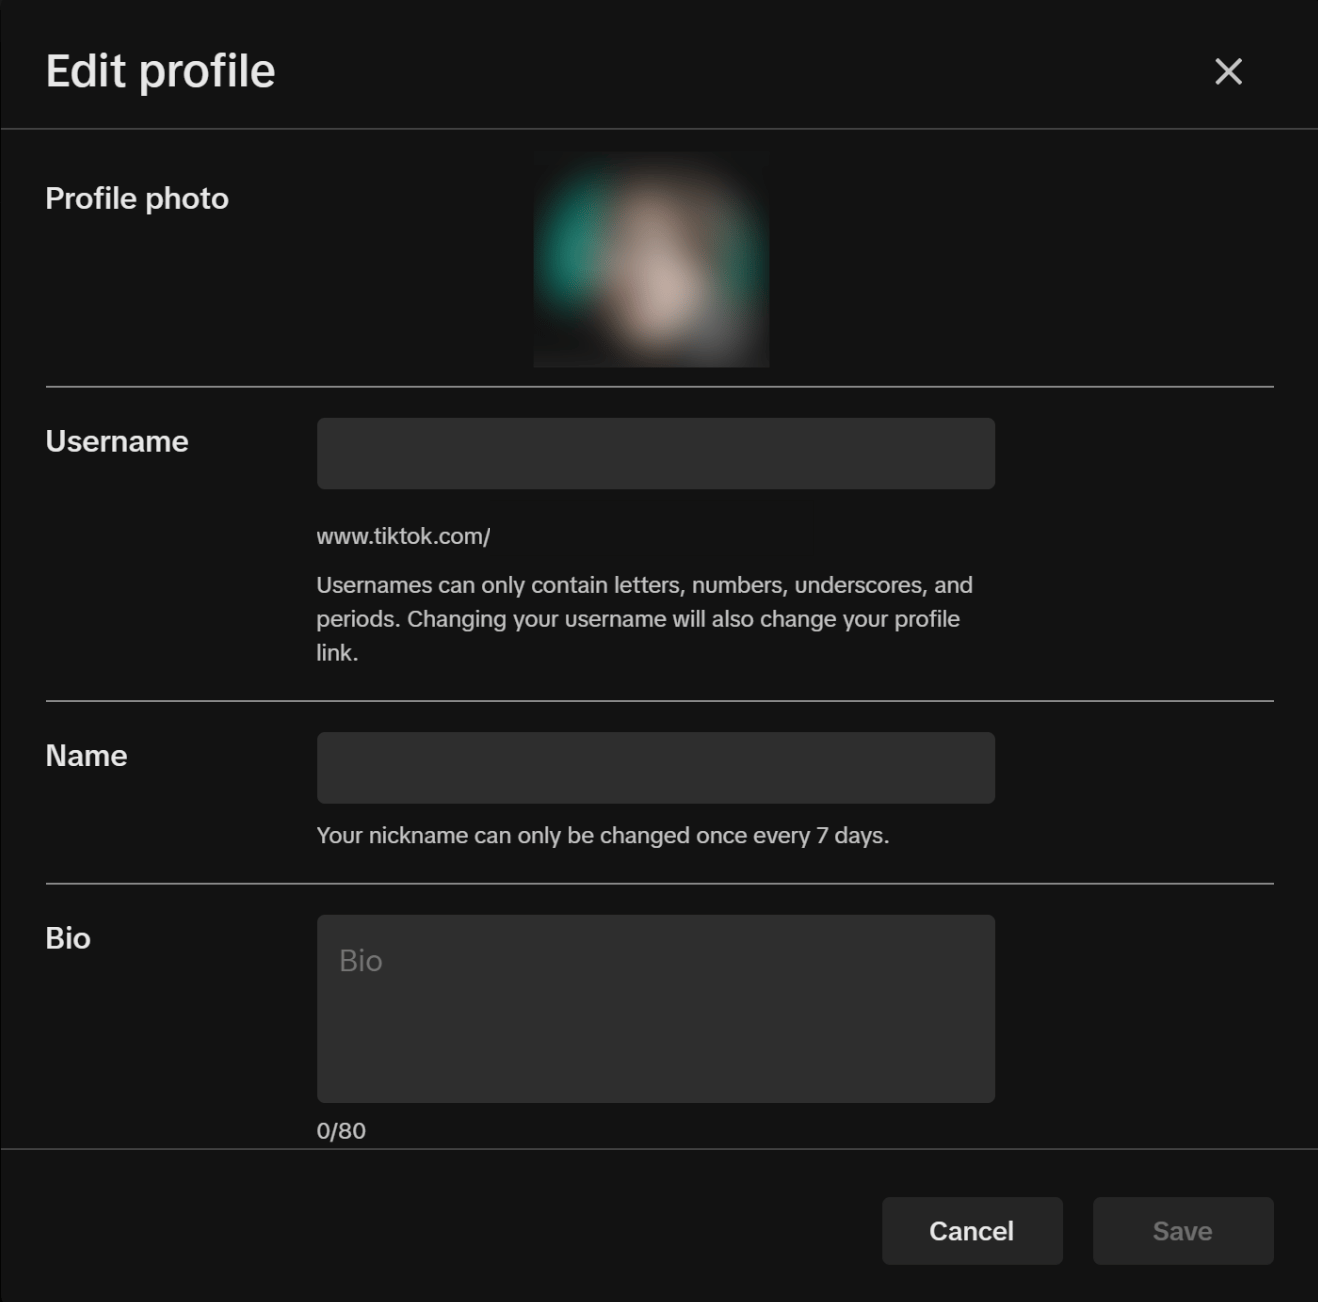Click the separator between Profile photo and Username
Image resolution: width=1318 pixels, height=1302 pixels.
click(659, 386)
